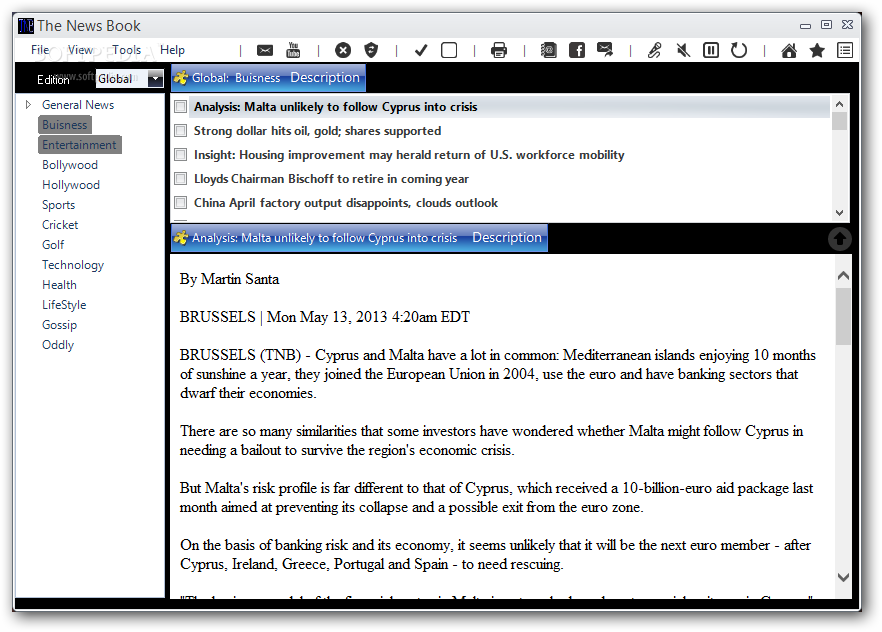Pause reading with pause icon
The image size is (882, 632).
(711, 51)
